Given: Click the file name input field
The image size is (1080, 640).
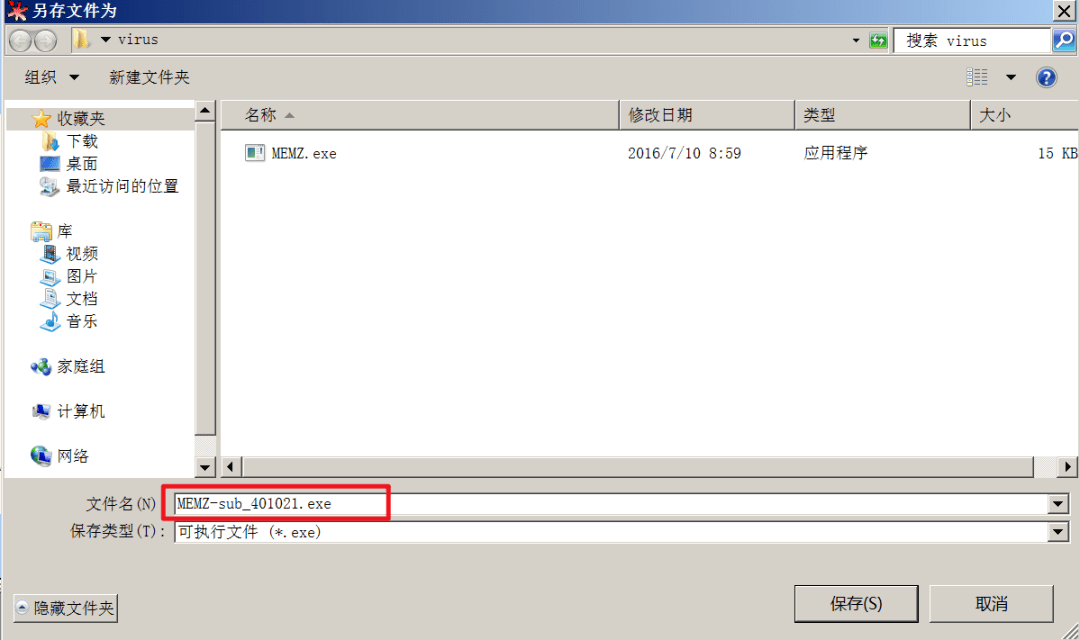Looking at the screenshot, I should tap(612, 504).
